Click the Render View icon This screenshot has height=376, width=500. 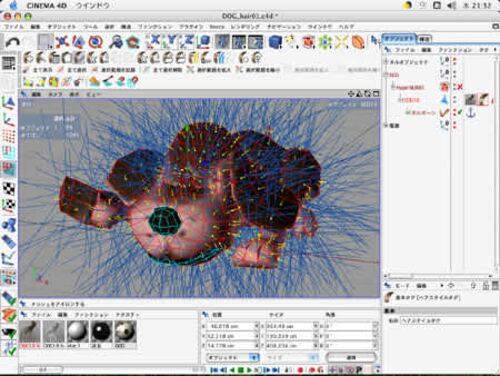click(x=222, y=42)
